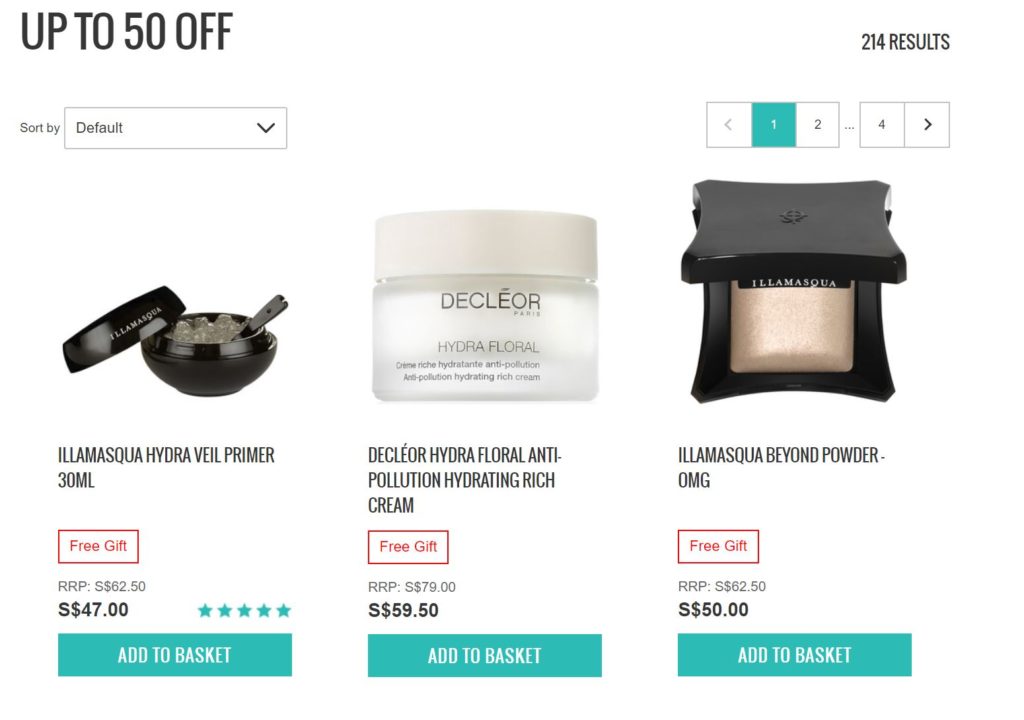Add Illamasqua Beyond Powder OMG to basket
The height and width of the screenshot is (720, 1024).
point(795,655)
